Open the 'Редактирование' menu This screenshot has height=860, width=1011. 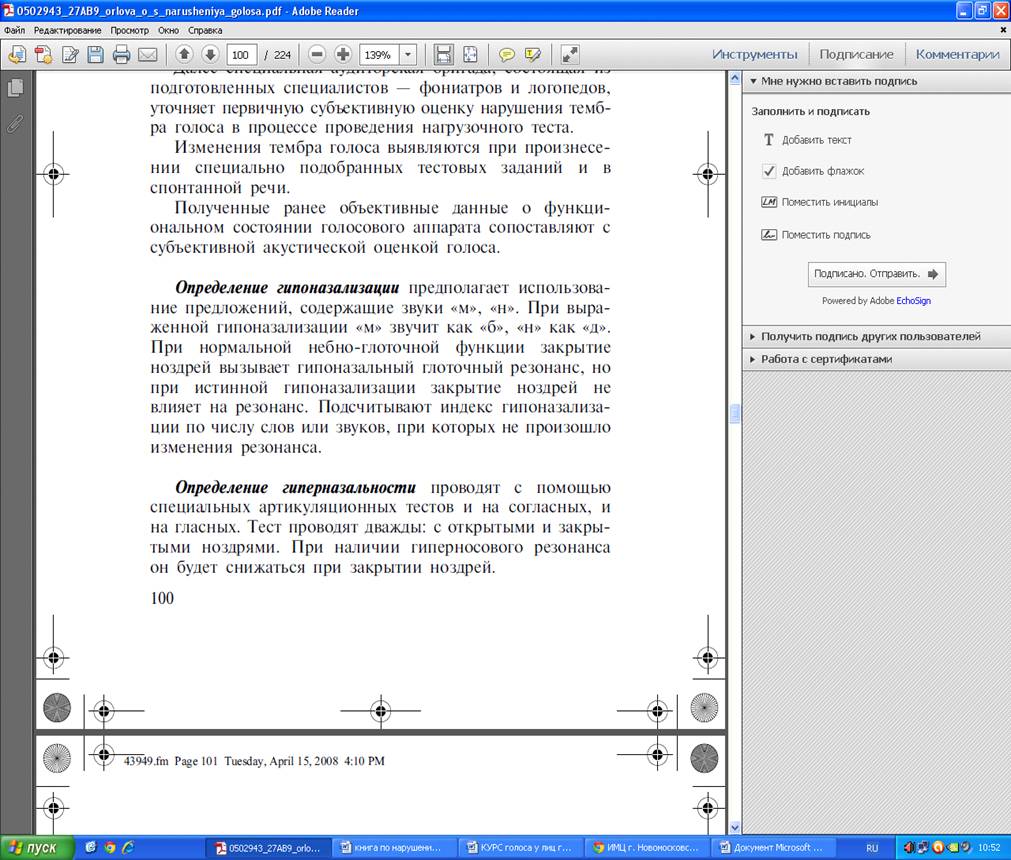(67, 30)
